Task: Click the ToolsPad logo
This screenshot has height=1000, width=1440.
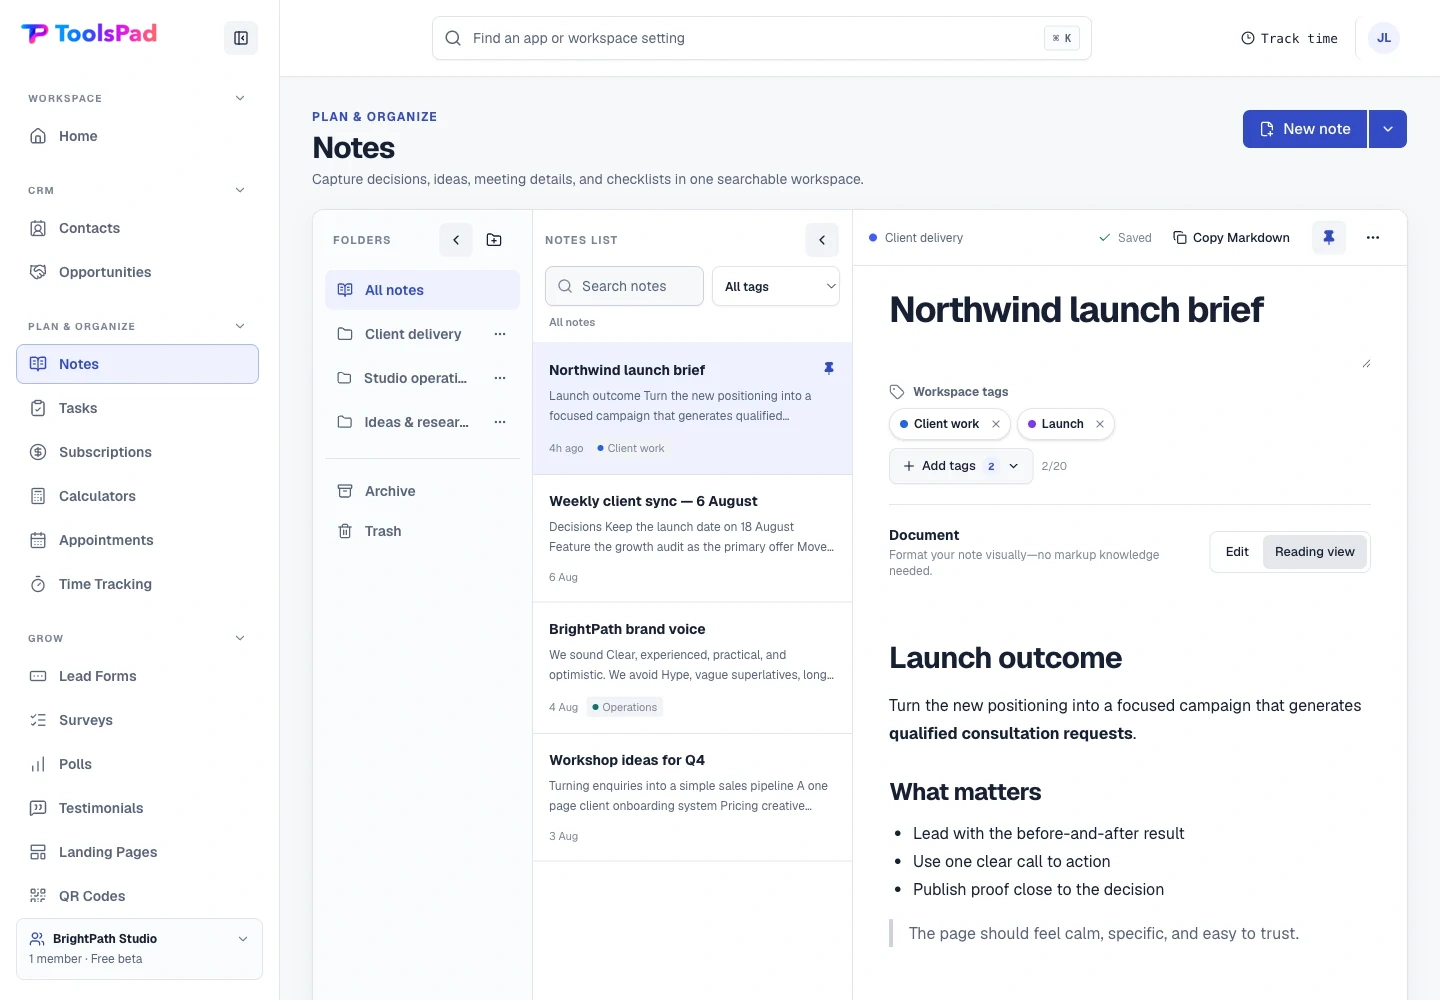Action: [x=89, y=34]
